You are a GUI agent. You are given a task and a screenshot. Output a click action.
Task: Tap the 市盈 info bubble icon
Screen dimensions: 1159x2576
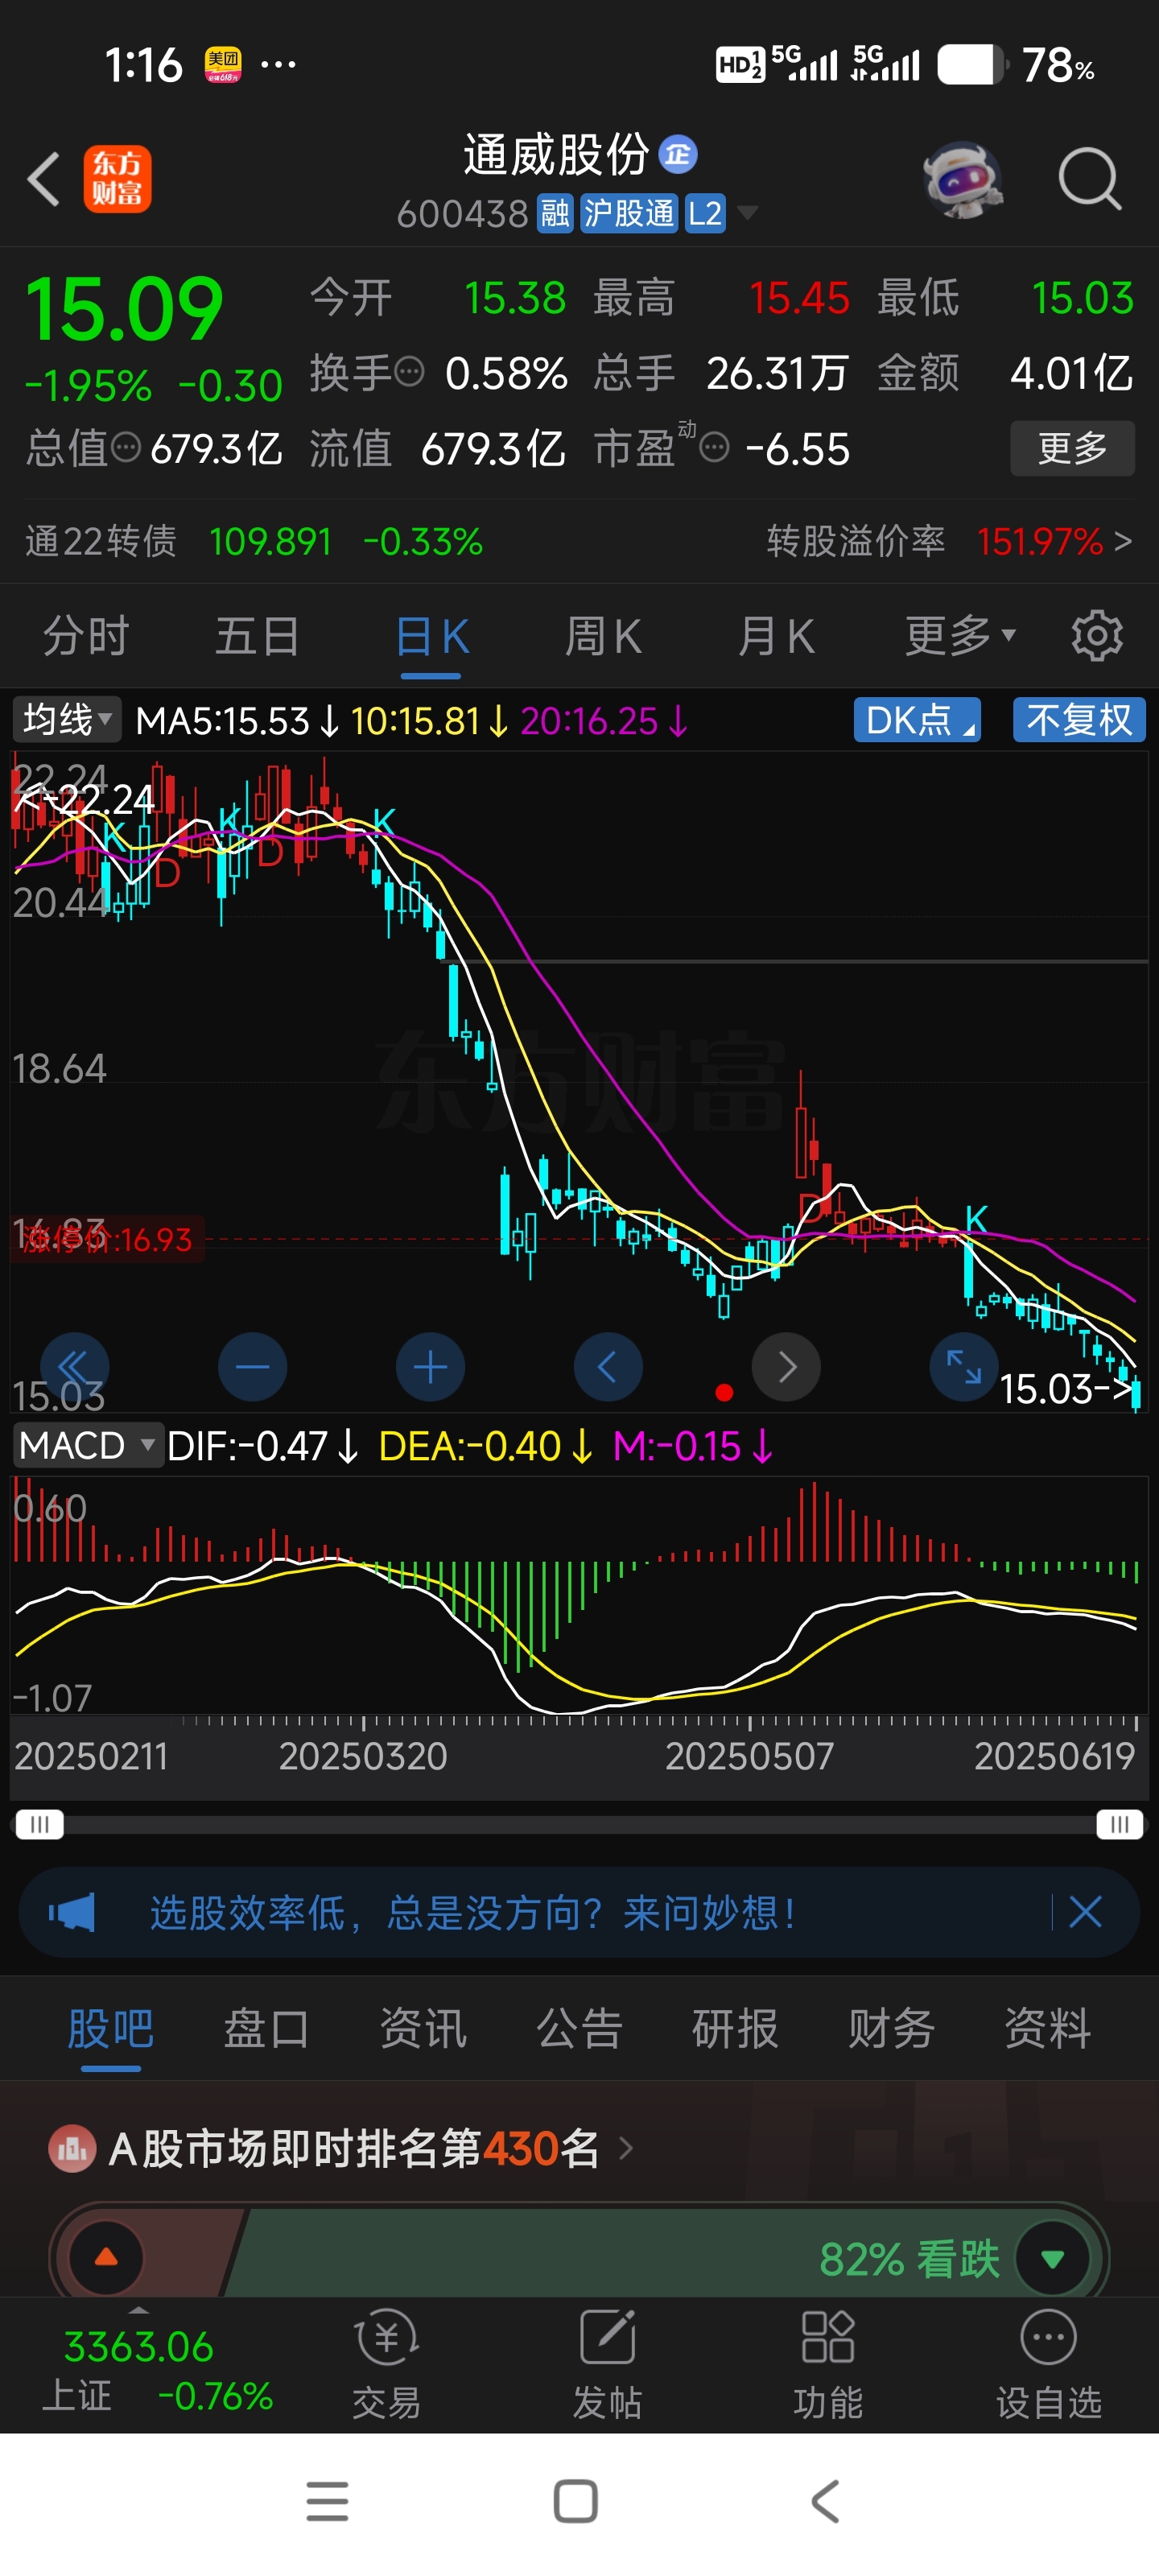point(714,447)
